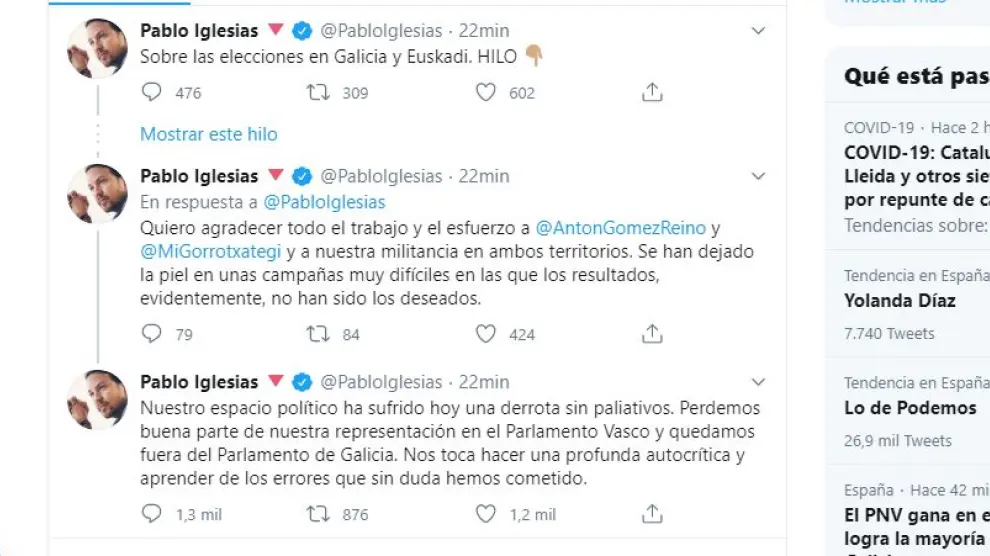Click Pablo Iglesias avatar on first tweet
The height and width of the screenshot is (556, 990).
[97, 48]
